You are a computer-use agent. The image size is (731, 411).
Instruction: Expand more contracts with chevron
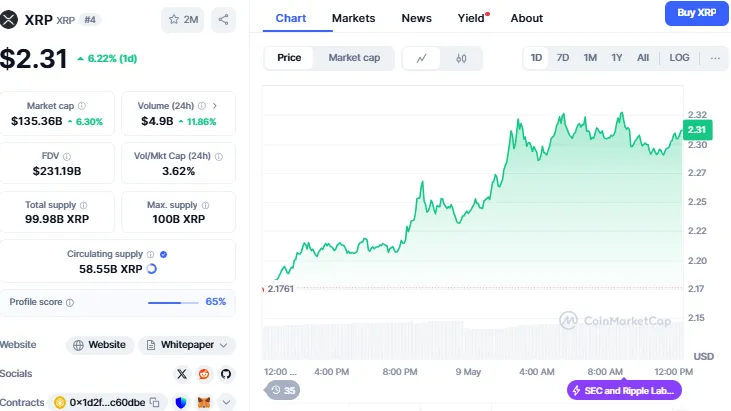[226, 402]
